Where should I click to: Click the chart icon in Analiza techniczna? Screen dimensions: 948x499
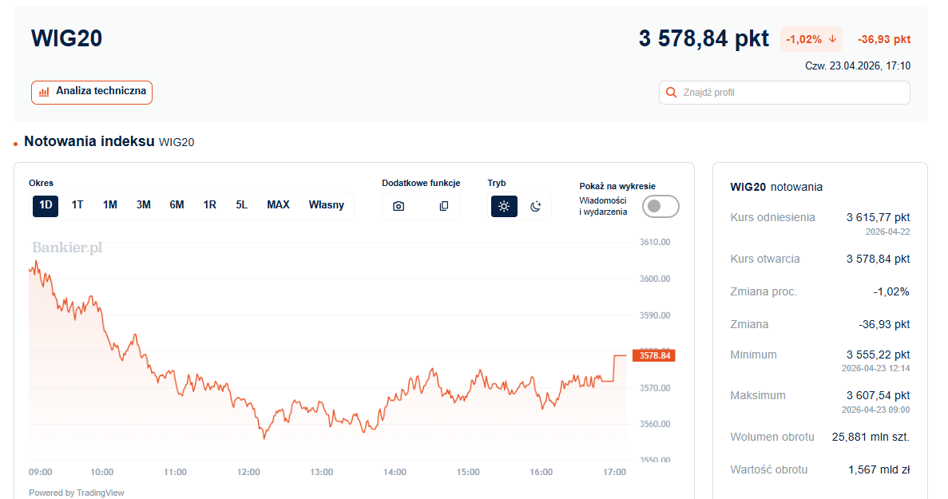click(44, 92)
